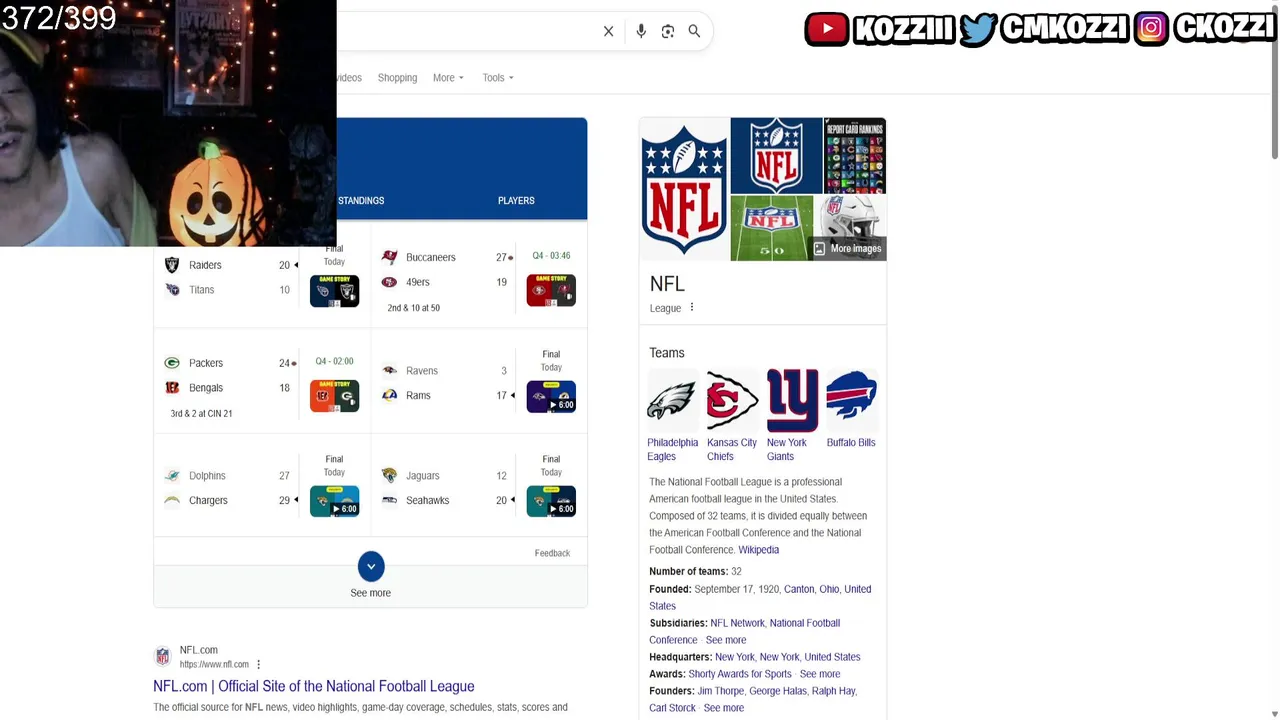Image resolution: width=1280 pixels, height=720 pixels.
Task: Switch to the Shopping search tab
Action: [397, 78]
